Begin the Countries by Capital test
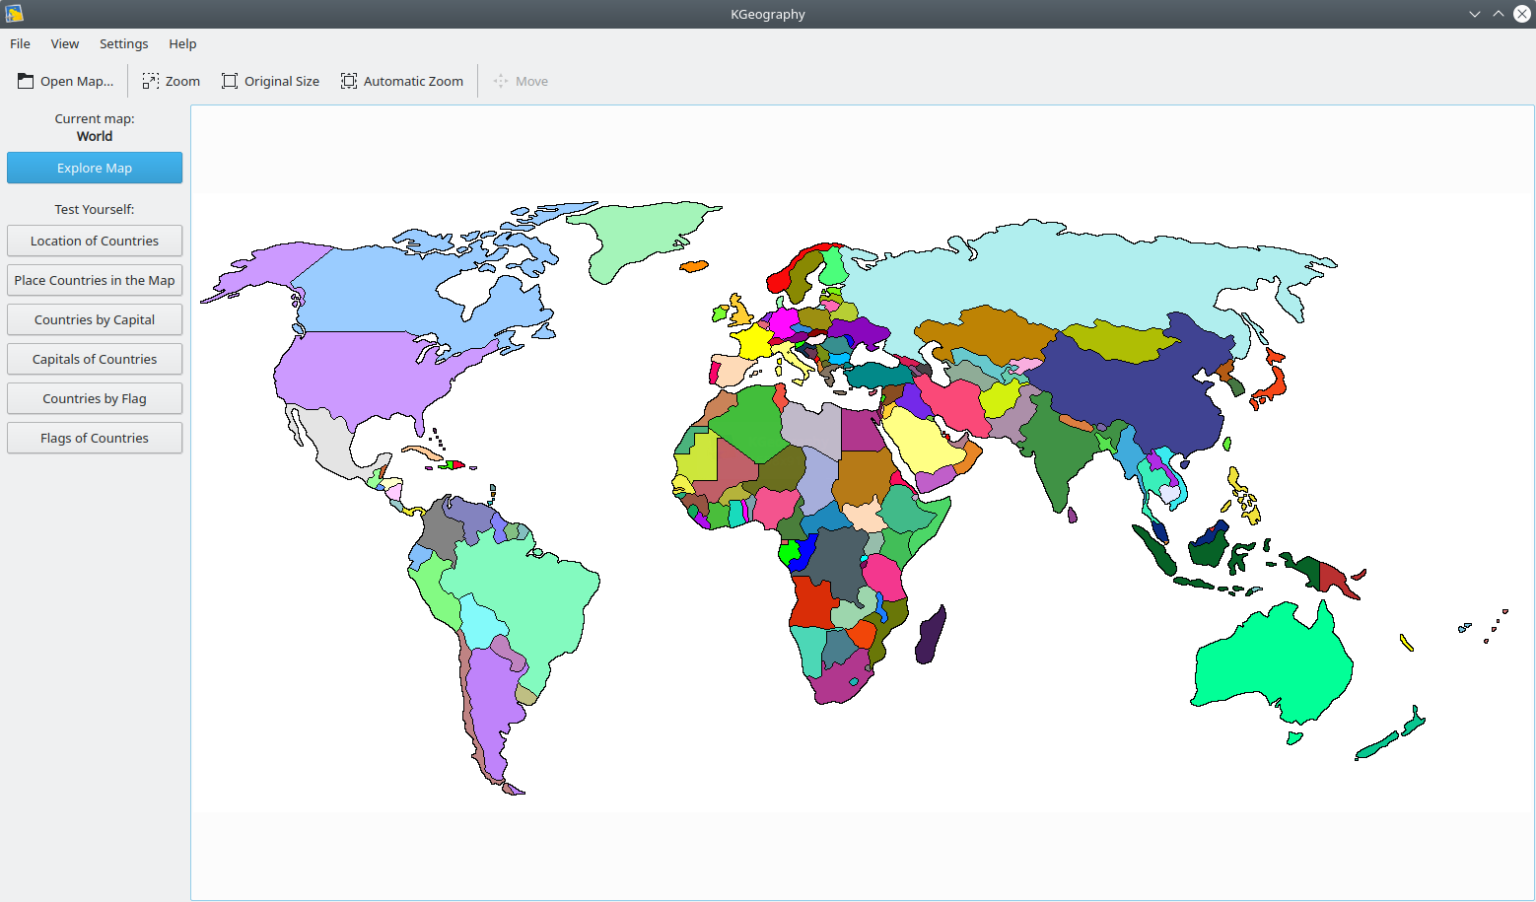The width and height of the screenshot is (1536, 902). point(94,319)
